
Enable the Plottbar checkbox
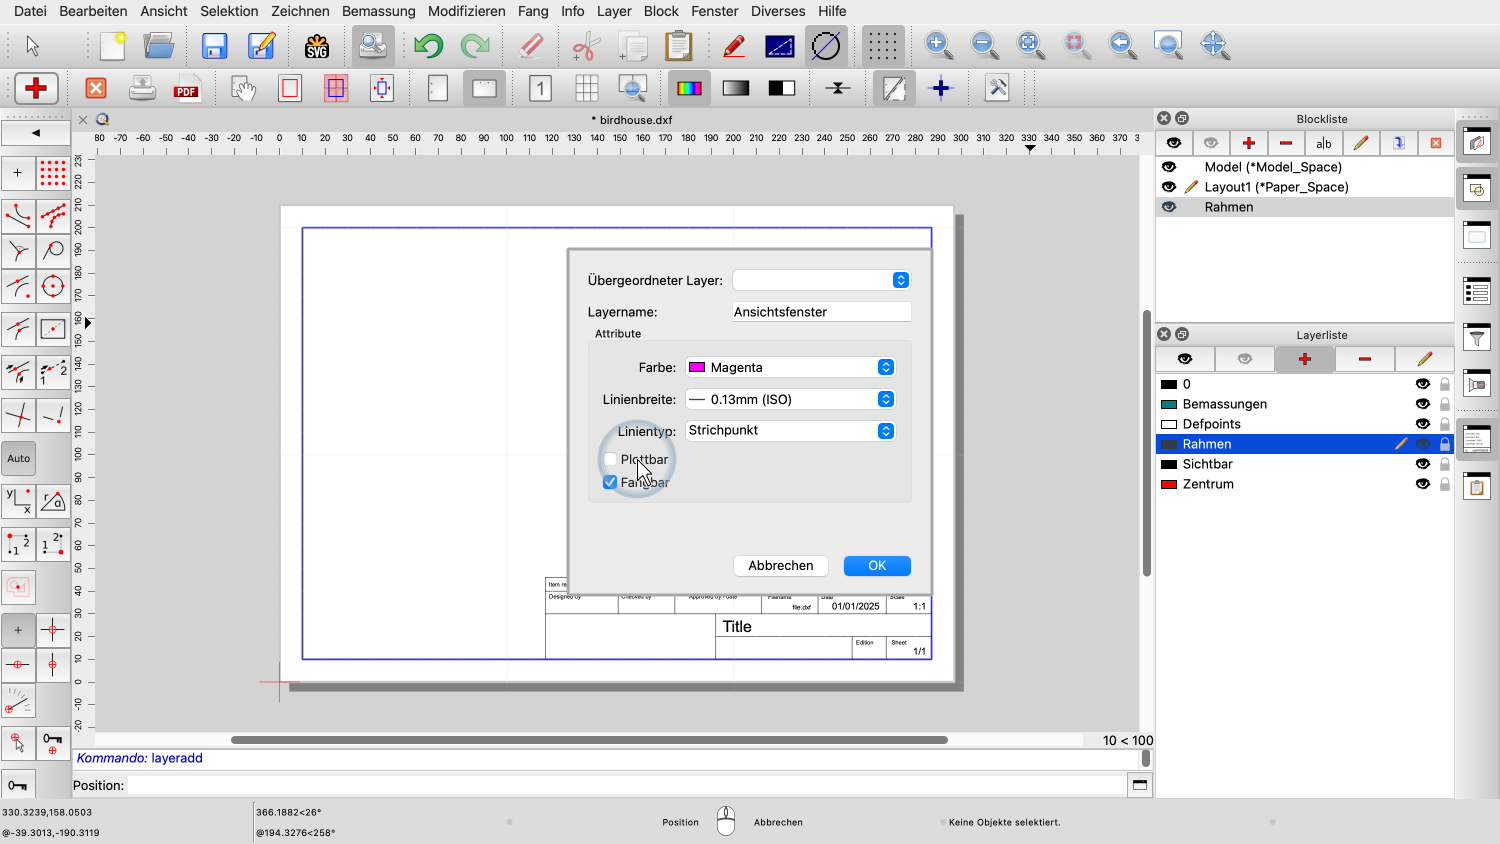point(611,460)
